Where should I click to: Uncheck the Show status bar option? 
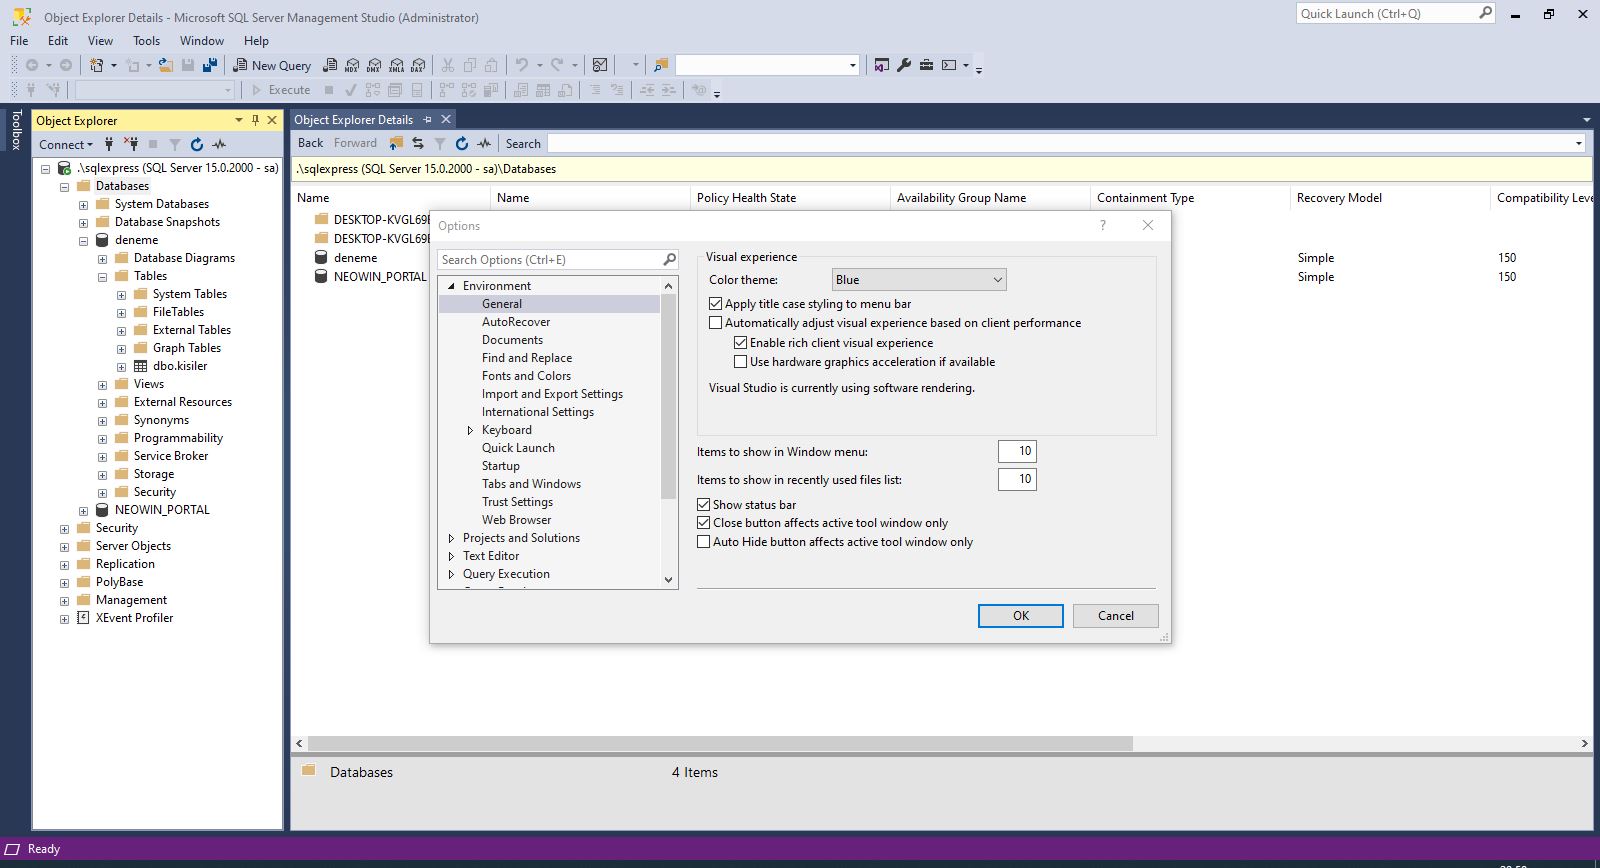704,505
